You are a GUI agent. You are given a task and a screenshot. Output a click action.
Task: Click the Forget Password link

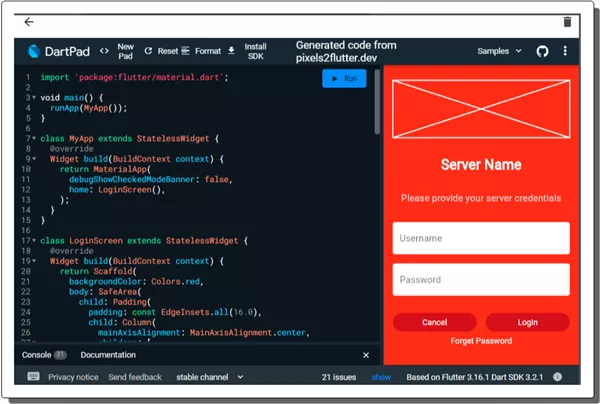481,341
